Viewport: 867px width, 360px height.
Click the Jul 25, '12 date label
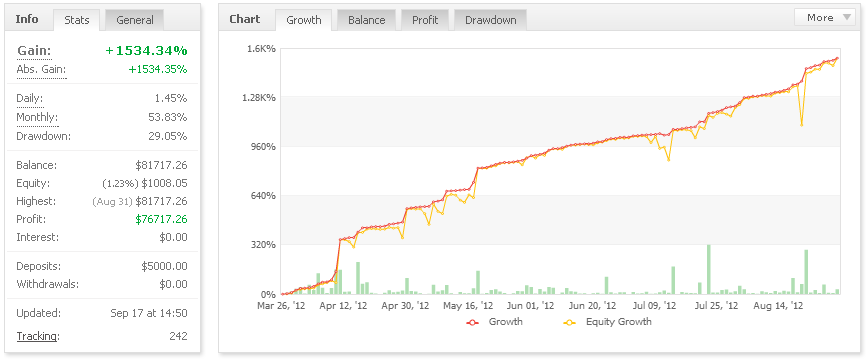coord(717,305)
